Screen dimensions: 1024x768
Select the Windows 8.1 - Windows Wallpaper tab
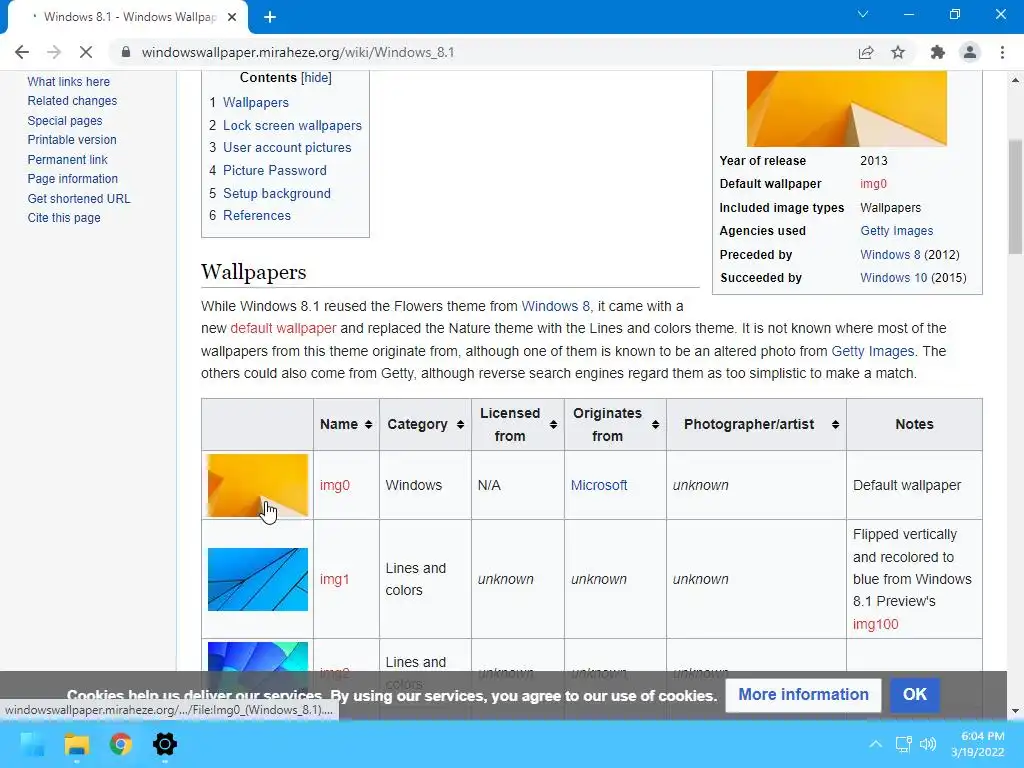(128, 17)
